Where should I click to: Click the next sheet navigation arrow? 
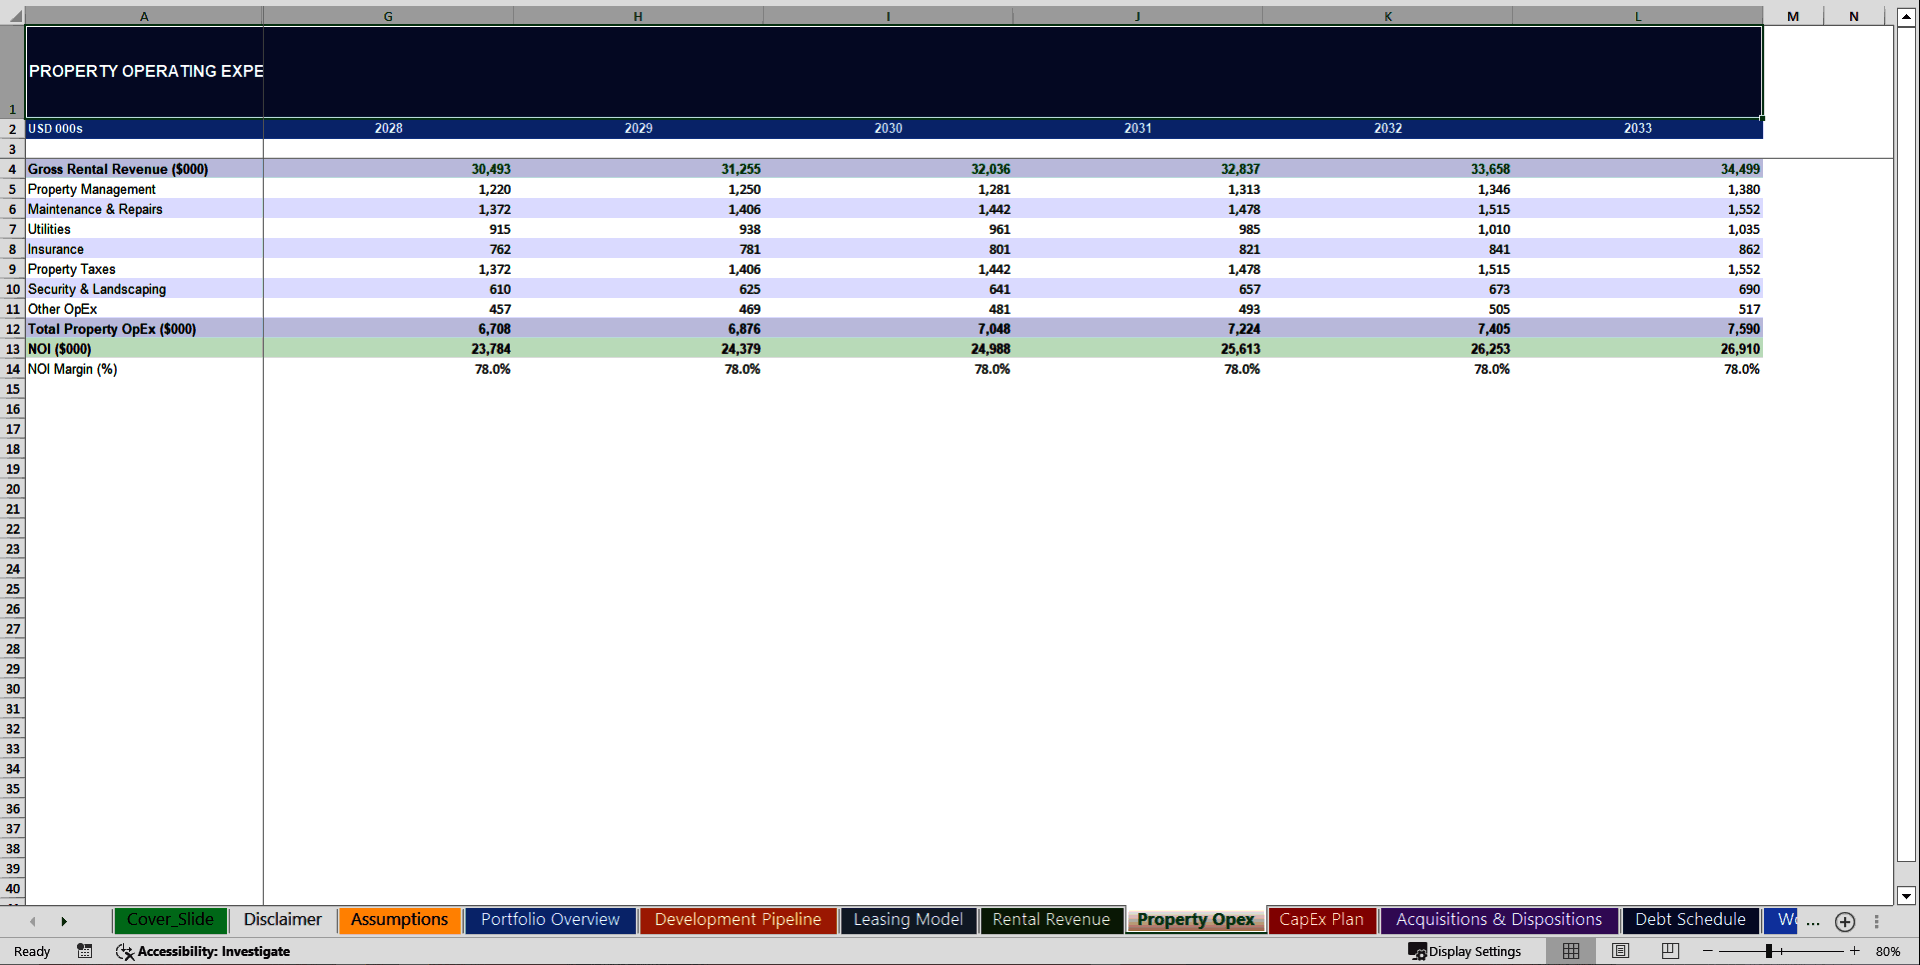point(64,921)
